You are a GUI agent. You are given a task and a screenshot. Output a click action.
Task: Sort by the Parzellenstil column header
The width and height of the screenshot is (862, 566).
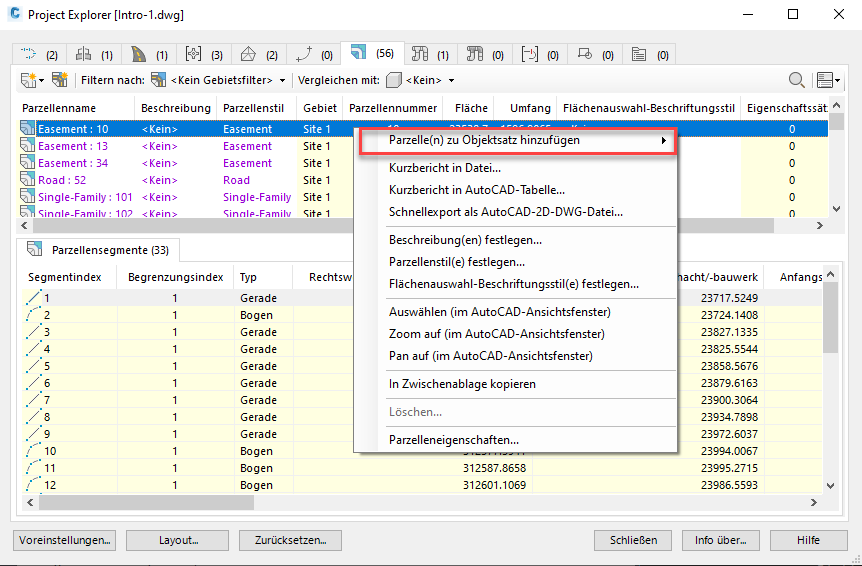256,108
